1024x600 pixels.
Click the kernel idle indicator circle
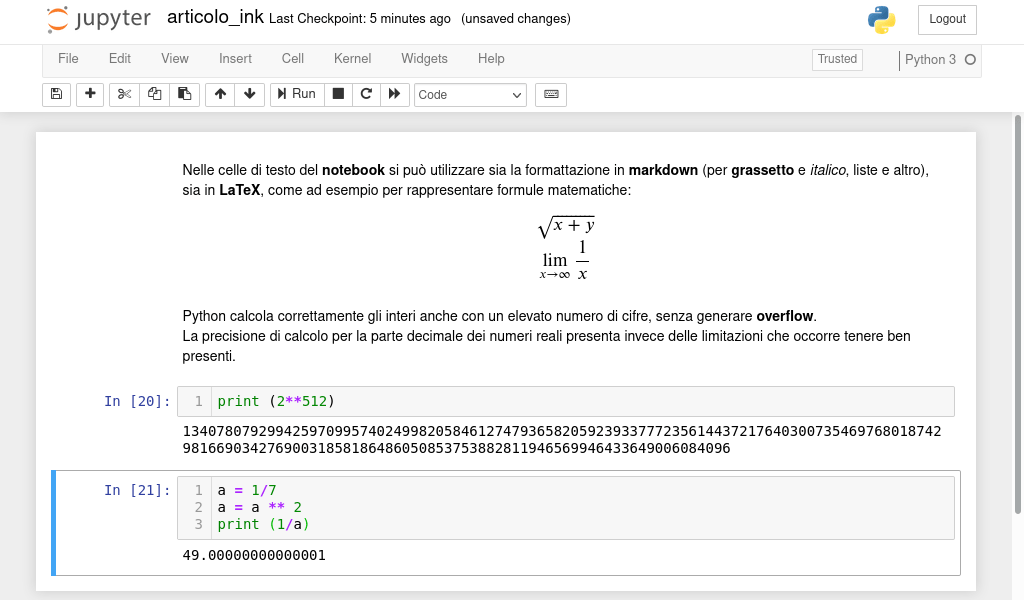pyautogui.click(x=970, y=59)
